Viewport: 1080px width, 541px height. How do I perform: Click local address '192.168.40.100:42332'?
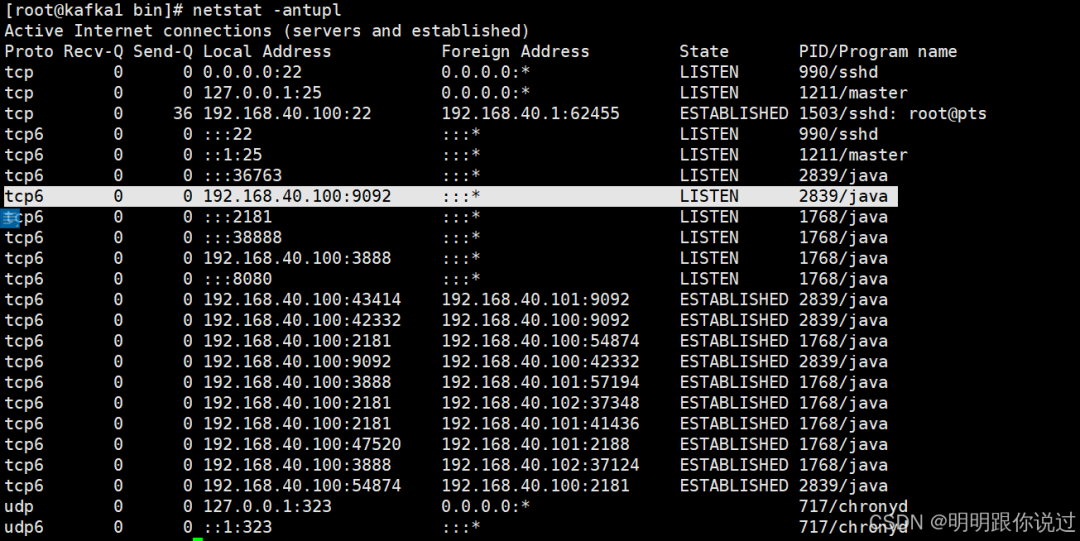[302, 320]
